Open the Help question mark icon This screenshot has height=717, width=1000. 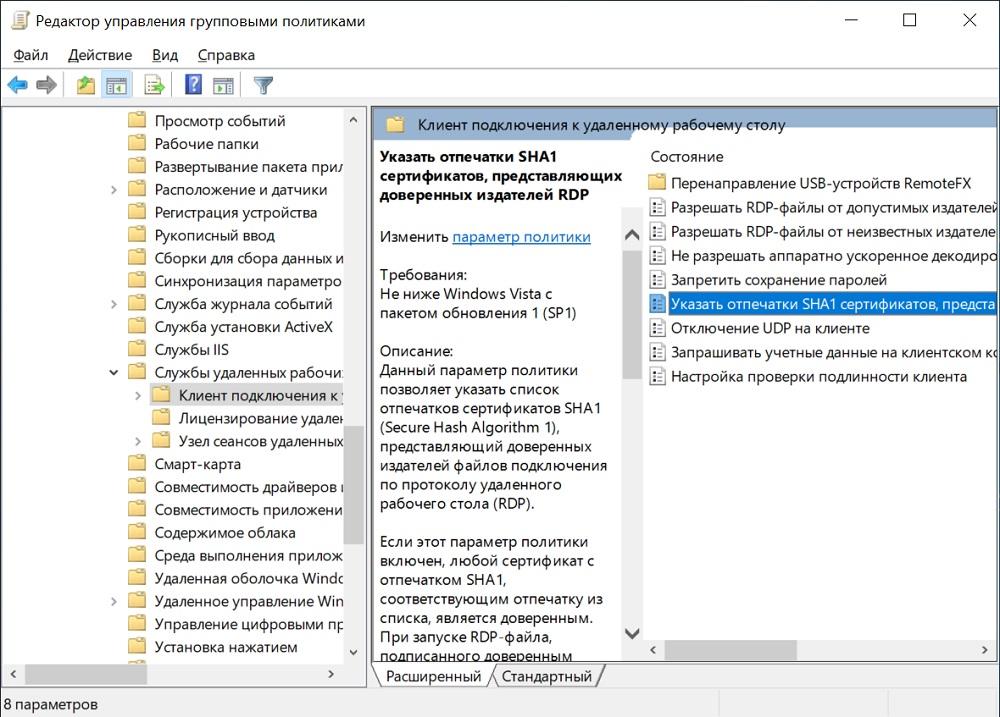tap(193, 84)
